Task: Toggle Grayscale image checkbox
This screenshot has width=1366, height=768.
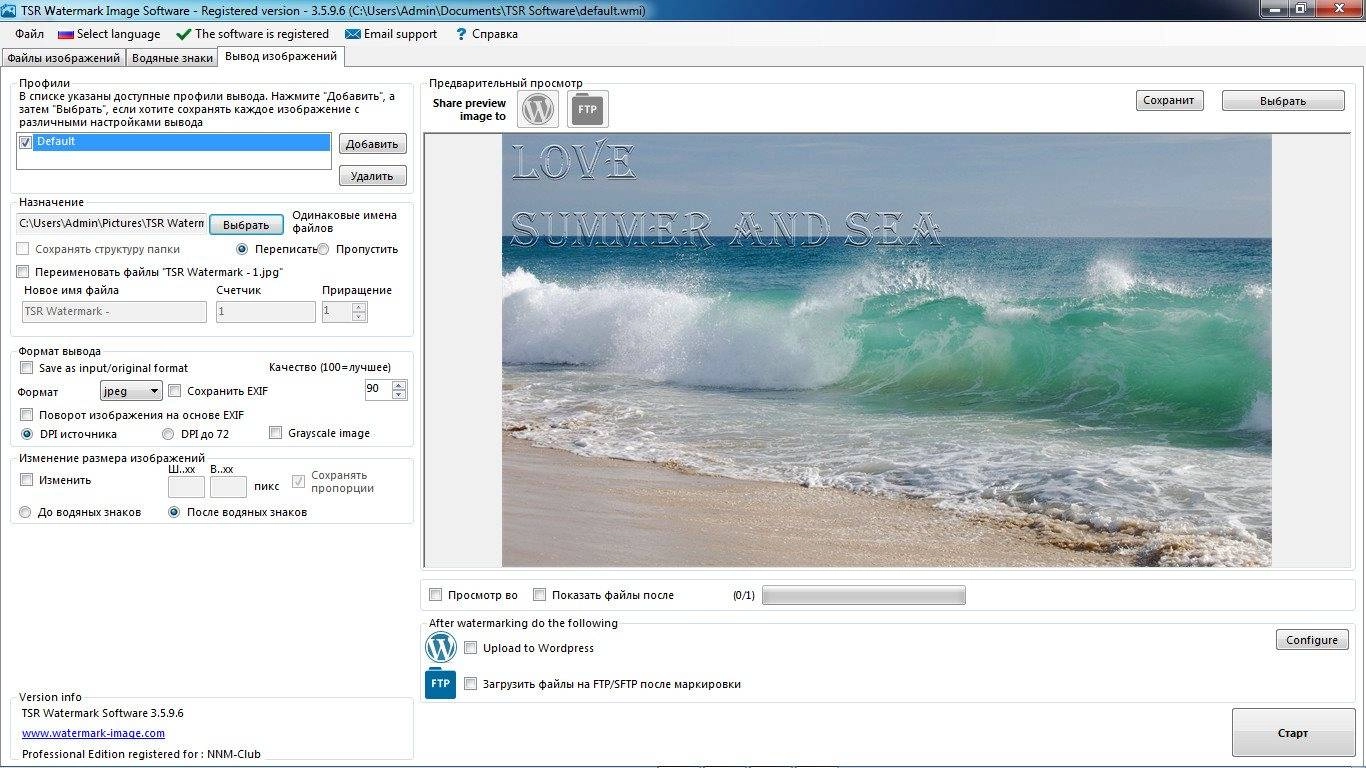Action: [276, 433]
